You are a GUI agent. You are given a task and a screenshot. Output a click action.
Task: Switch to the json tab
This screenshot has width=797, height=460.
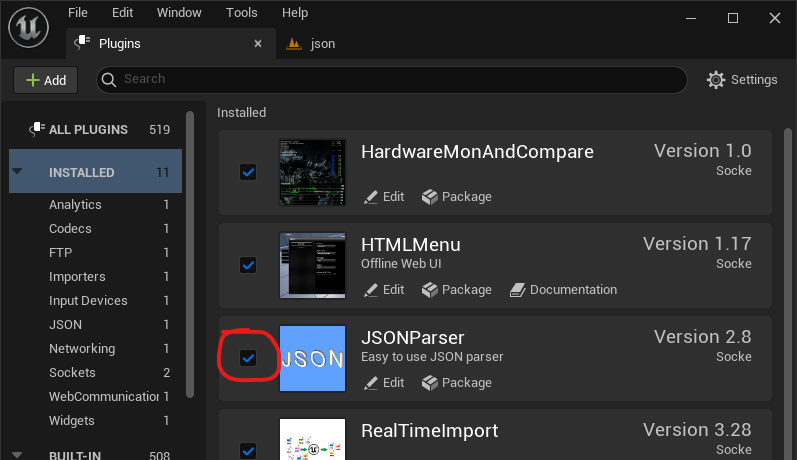click(x=321, y=44)
